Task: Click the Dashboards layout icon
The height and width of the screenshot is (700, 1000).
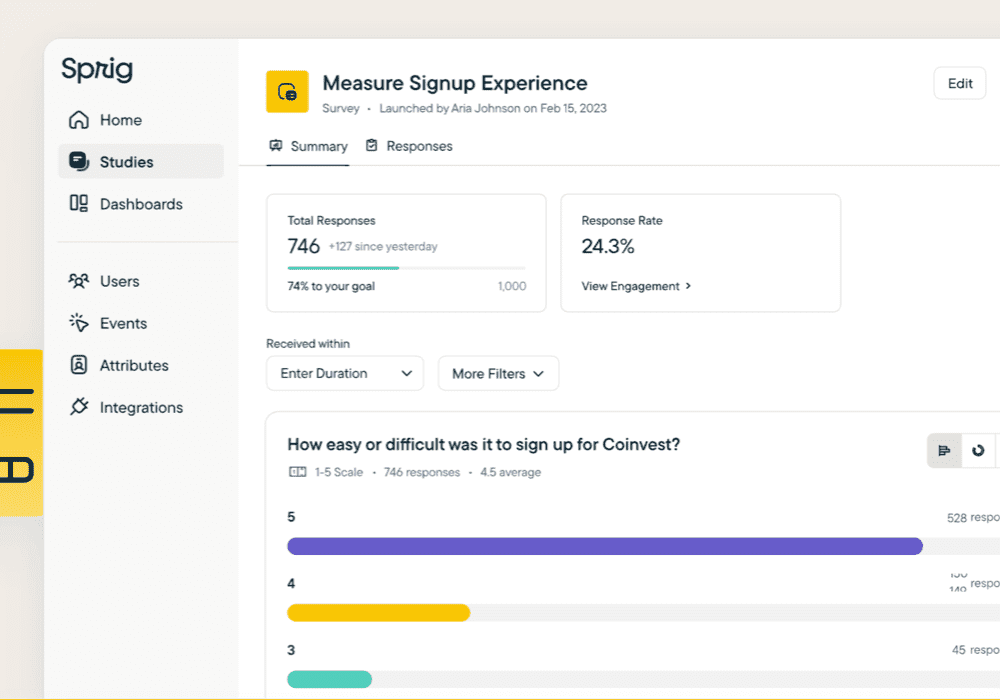Action: coord(78,203)
